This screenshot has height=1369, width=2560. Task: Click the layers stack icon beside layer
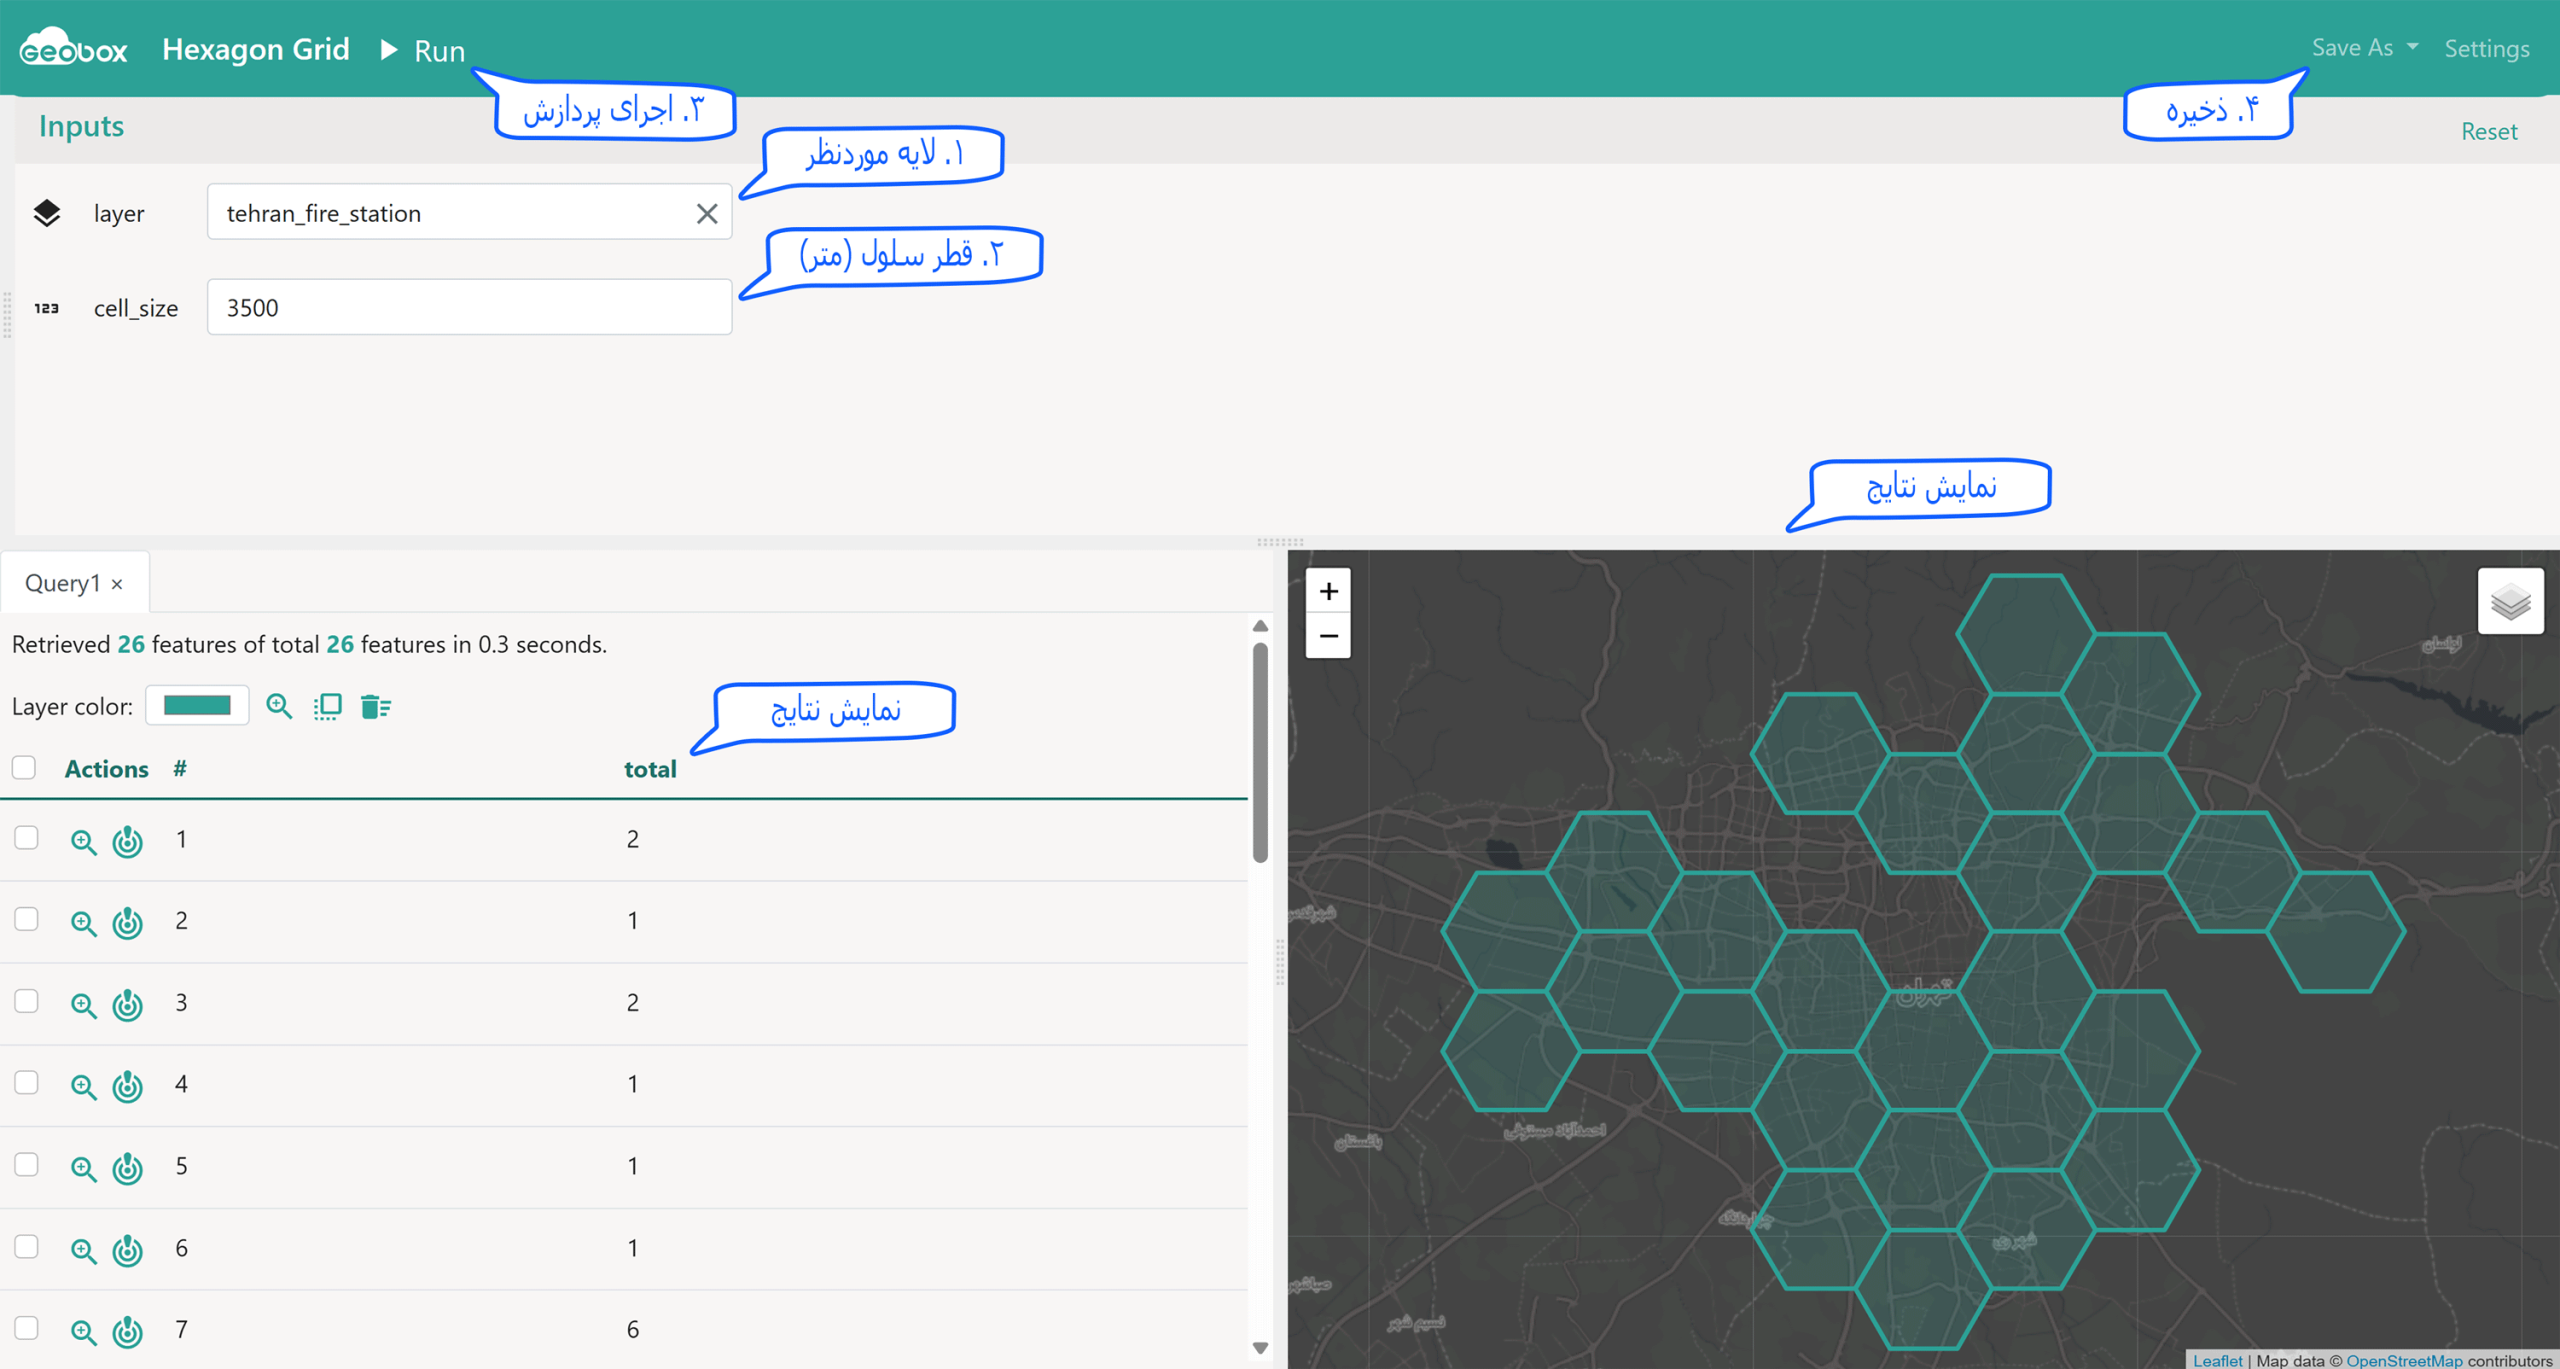tap(46, 213)
